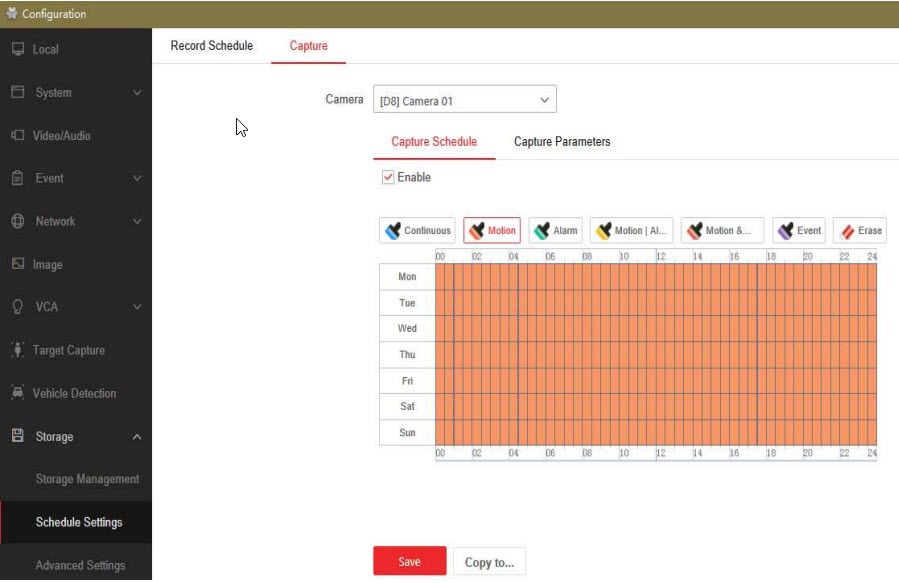Open Storage Management in sidebar
This screenshot has width=899, height=583.
87,480
